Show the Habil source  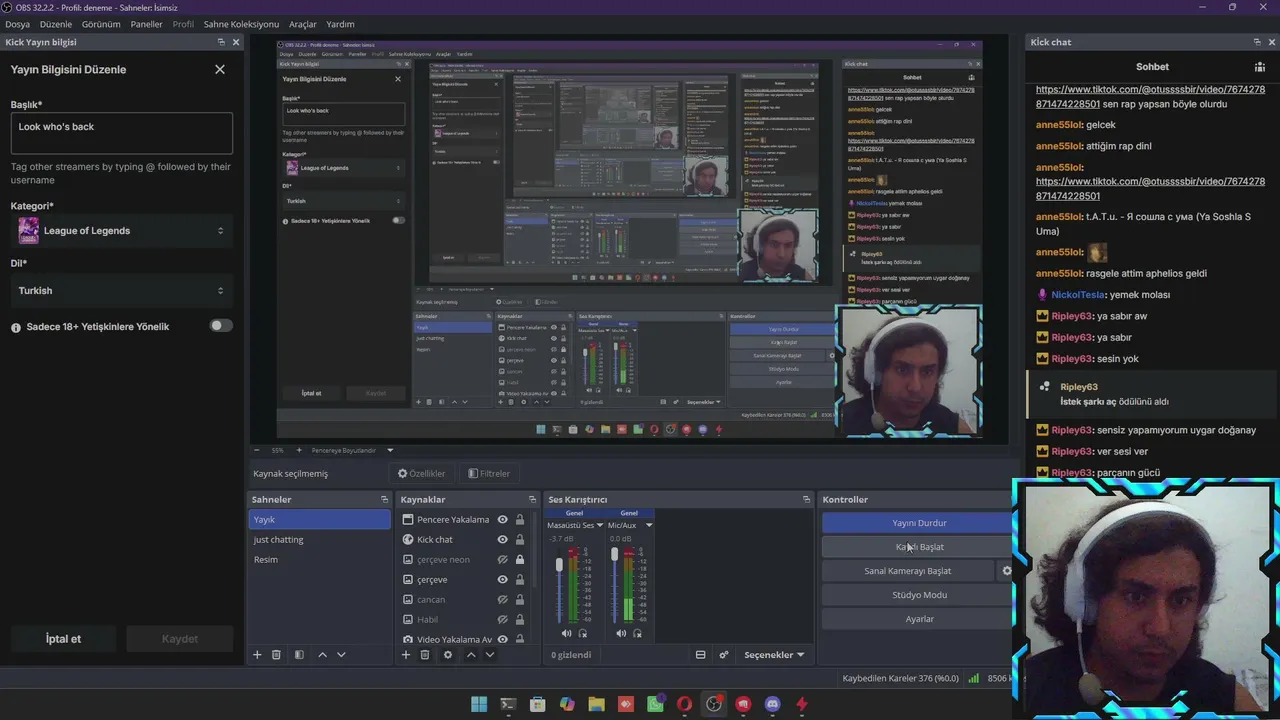(x=503, y=619)
